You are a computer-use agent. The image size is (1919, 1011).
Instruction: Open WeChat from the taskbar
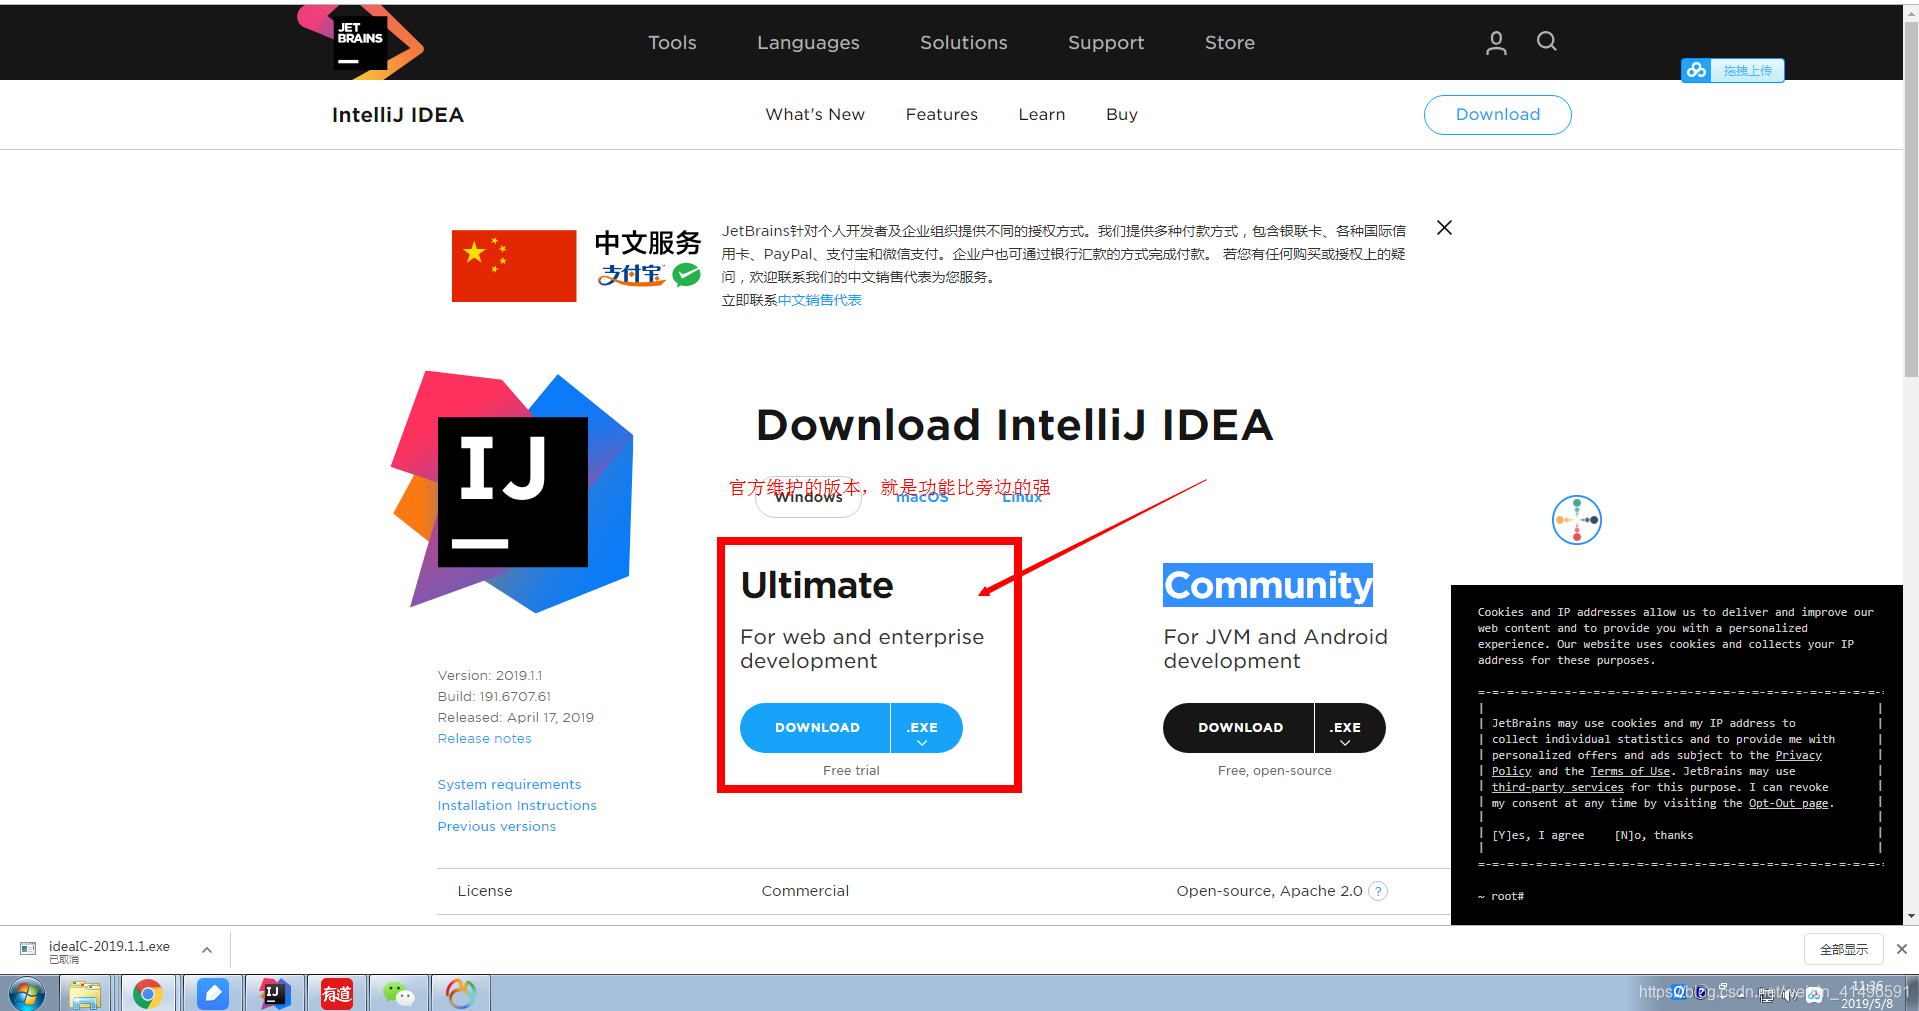pos(399,994)
